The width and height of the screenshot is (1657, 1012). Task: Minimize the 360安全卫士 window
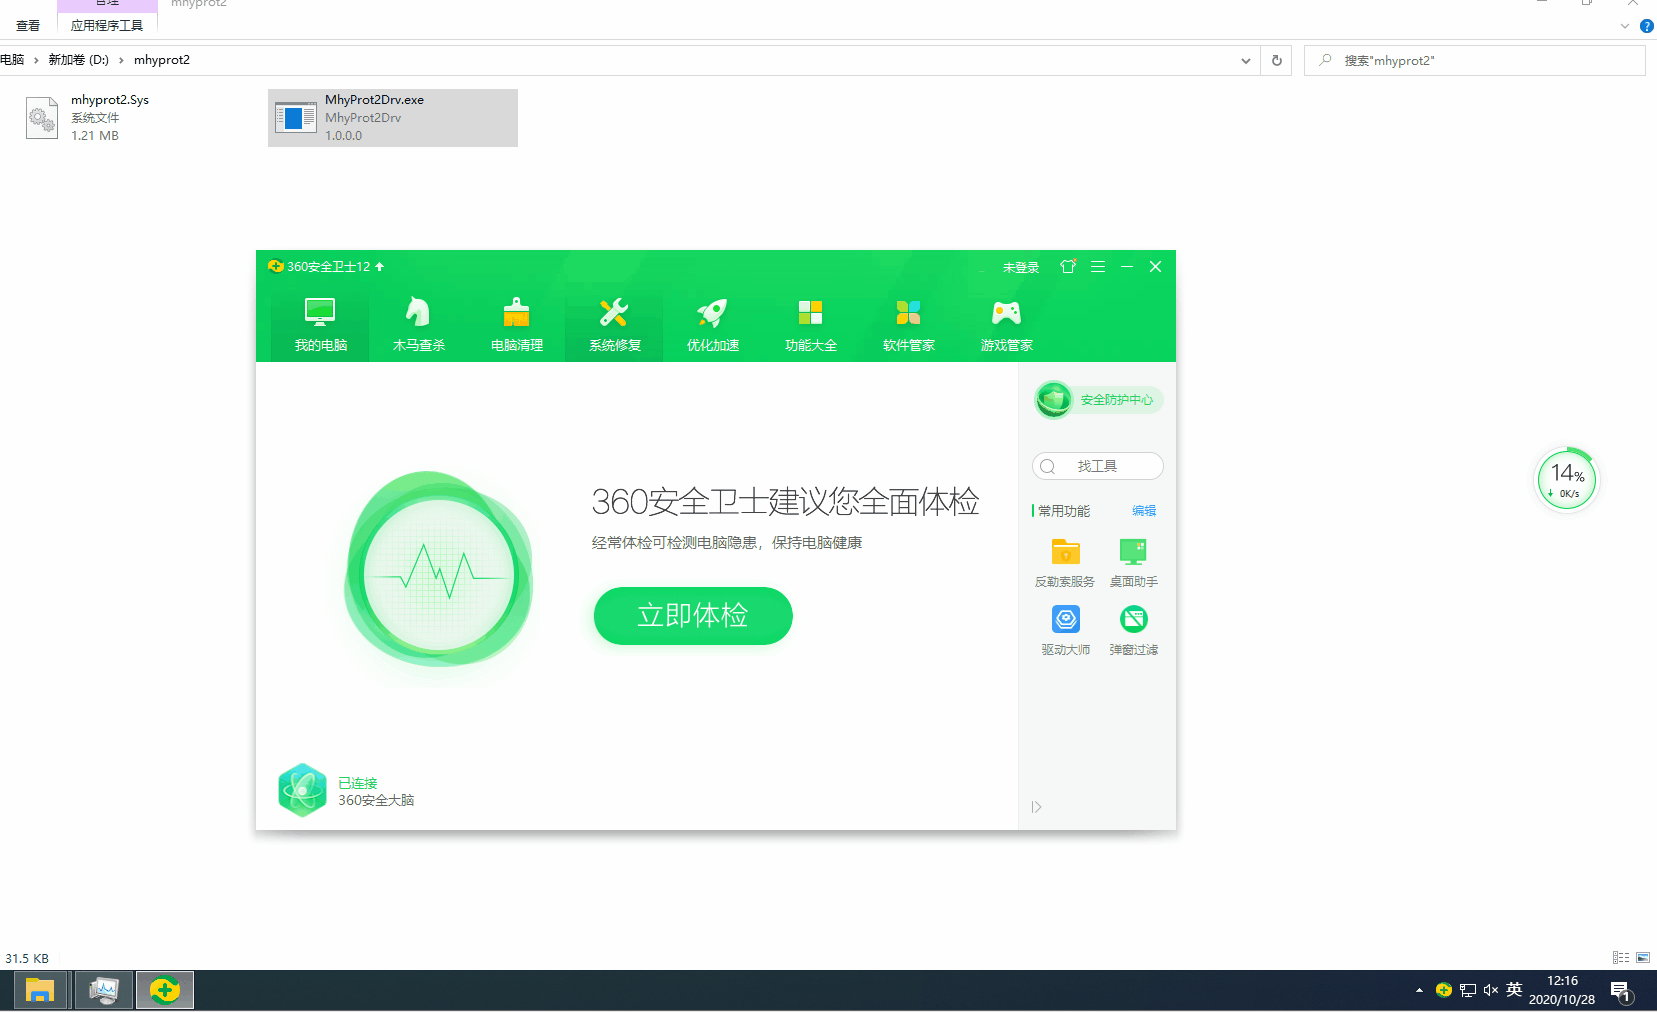point(1127,267)
